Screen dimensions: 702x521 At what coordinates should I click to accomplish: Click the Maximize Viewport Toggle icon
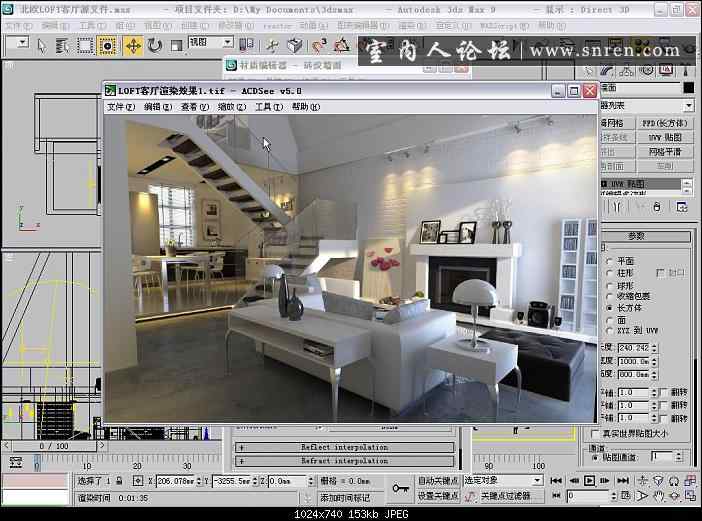(690, 496)
